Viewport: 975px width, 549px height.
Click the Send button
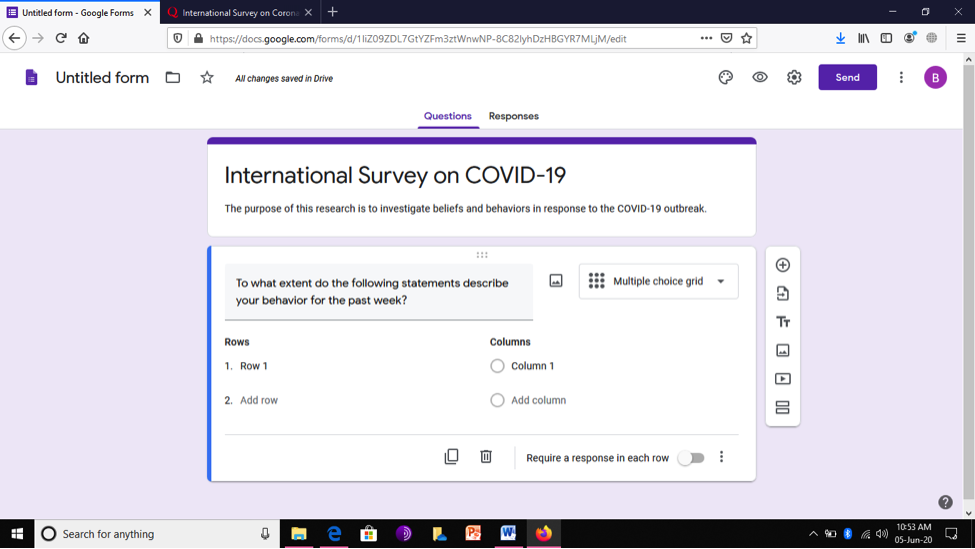pos(848,78)
